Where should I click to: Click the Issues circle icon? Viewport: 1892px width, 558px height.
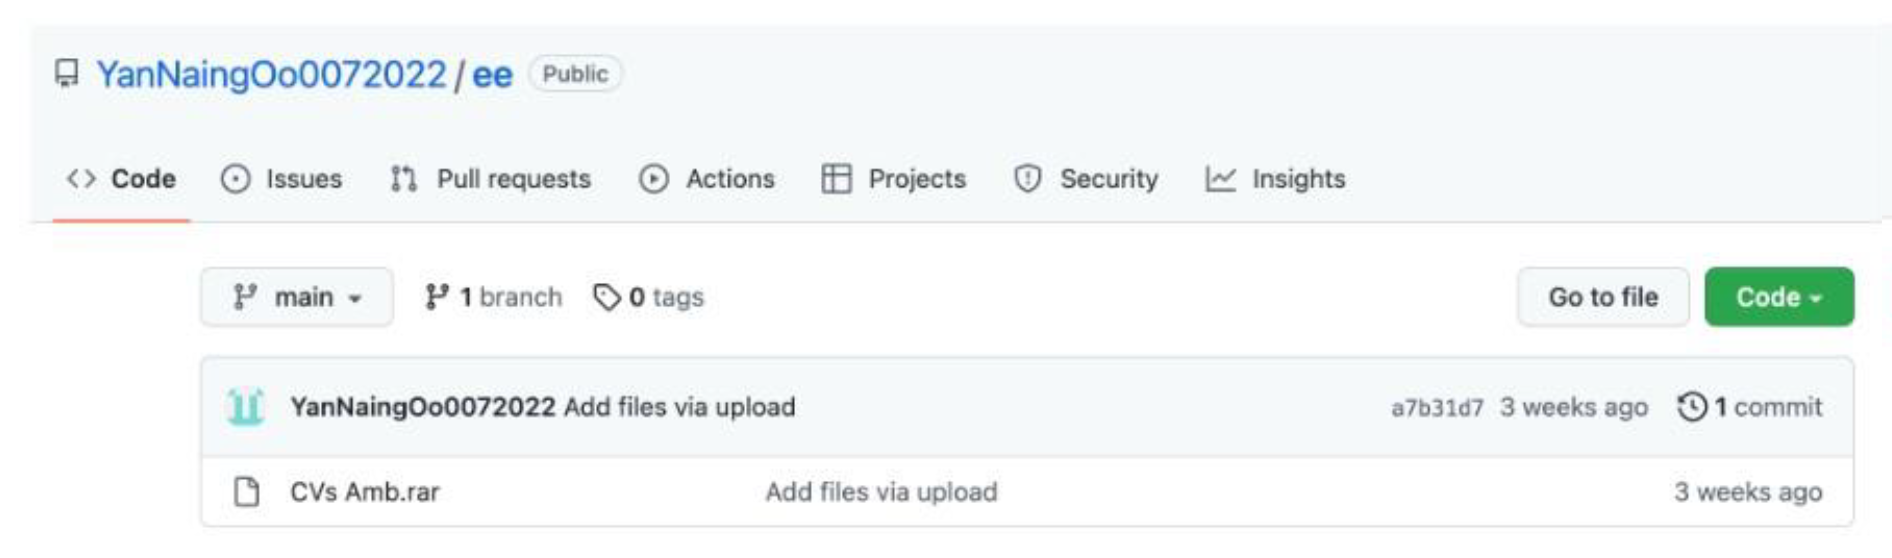(235, 179)
